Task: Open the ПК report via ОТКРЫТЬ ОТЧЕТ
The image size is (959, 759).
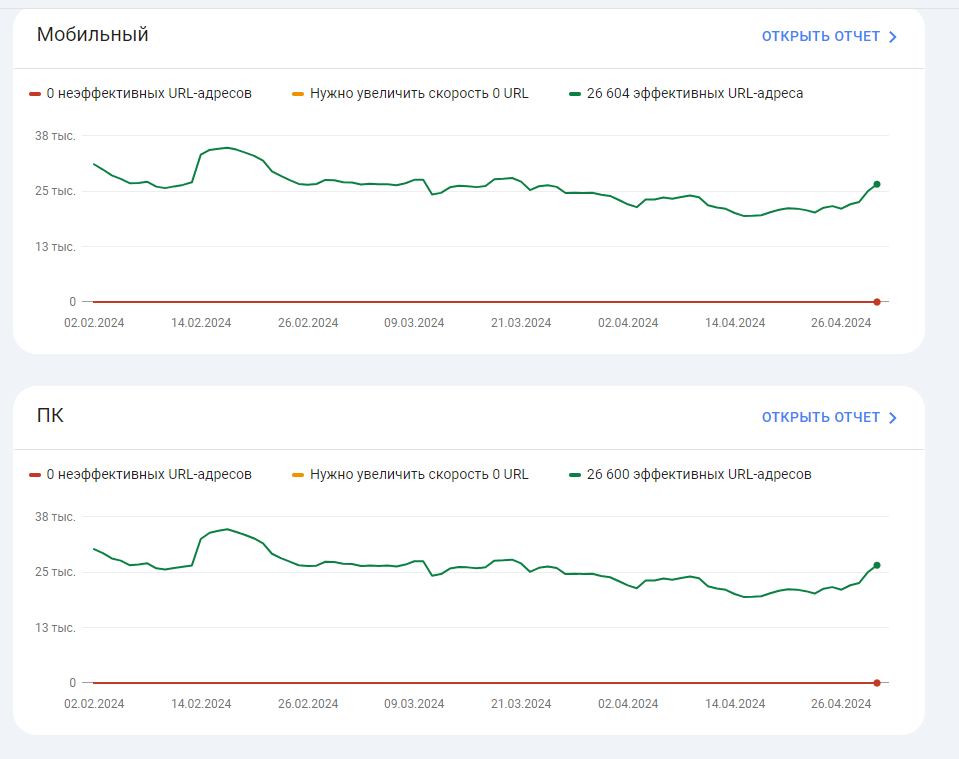Action: pyautogui.click(x=820, y=418)
